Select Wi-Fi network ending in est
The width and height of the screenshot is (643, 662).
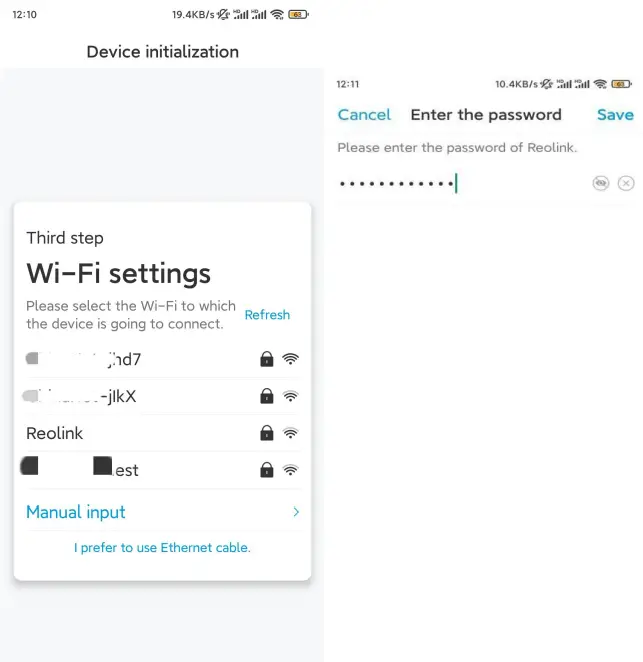tap(163, 470)
